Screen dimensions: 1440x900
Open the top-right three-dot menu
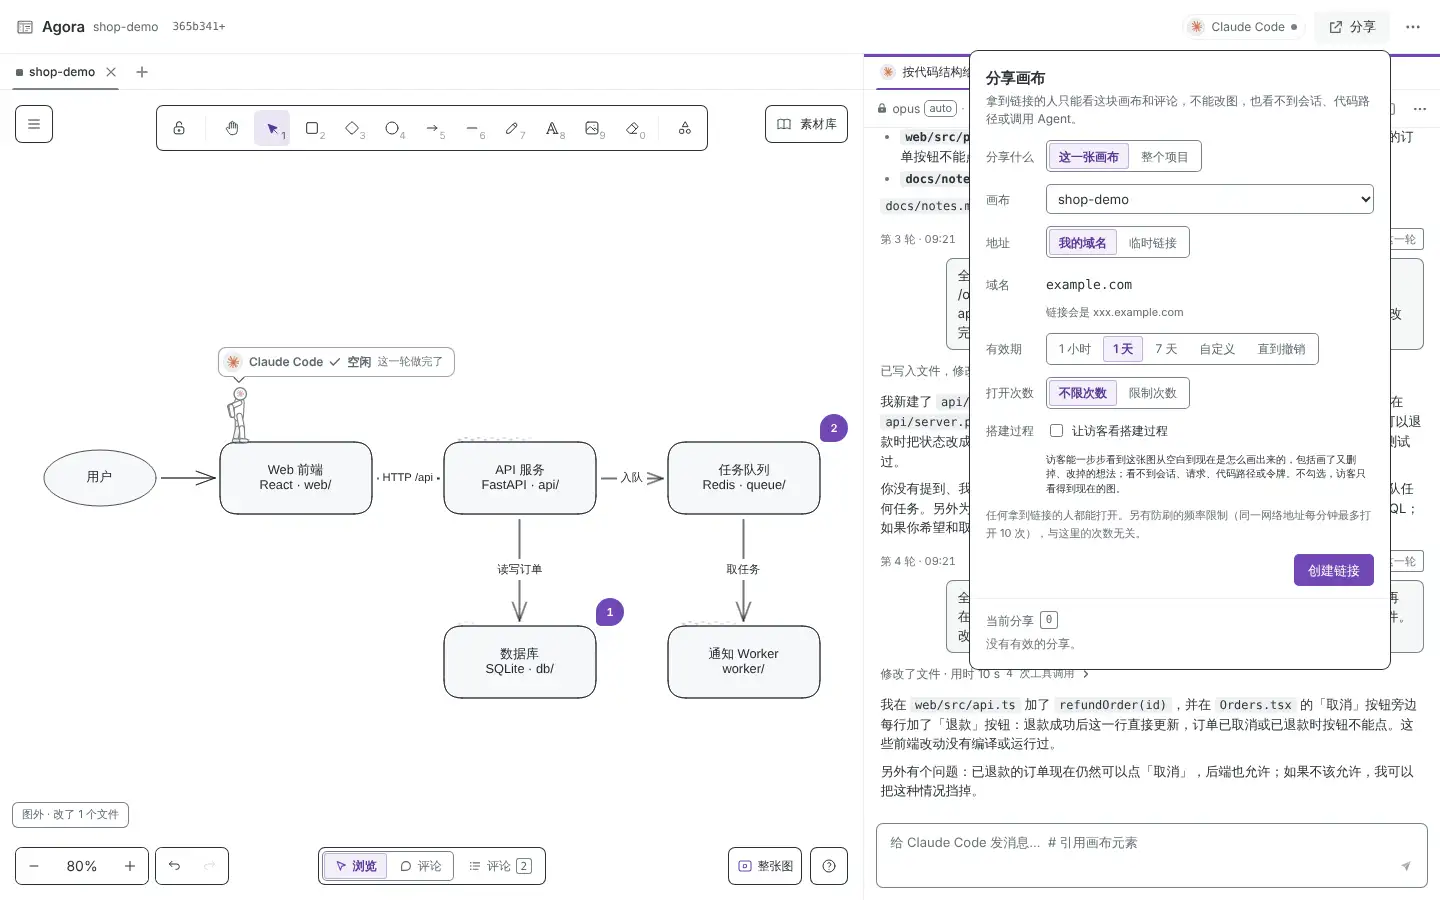click(1413, 27)
